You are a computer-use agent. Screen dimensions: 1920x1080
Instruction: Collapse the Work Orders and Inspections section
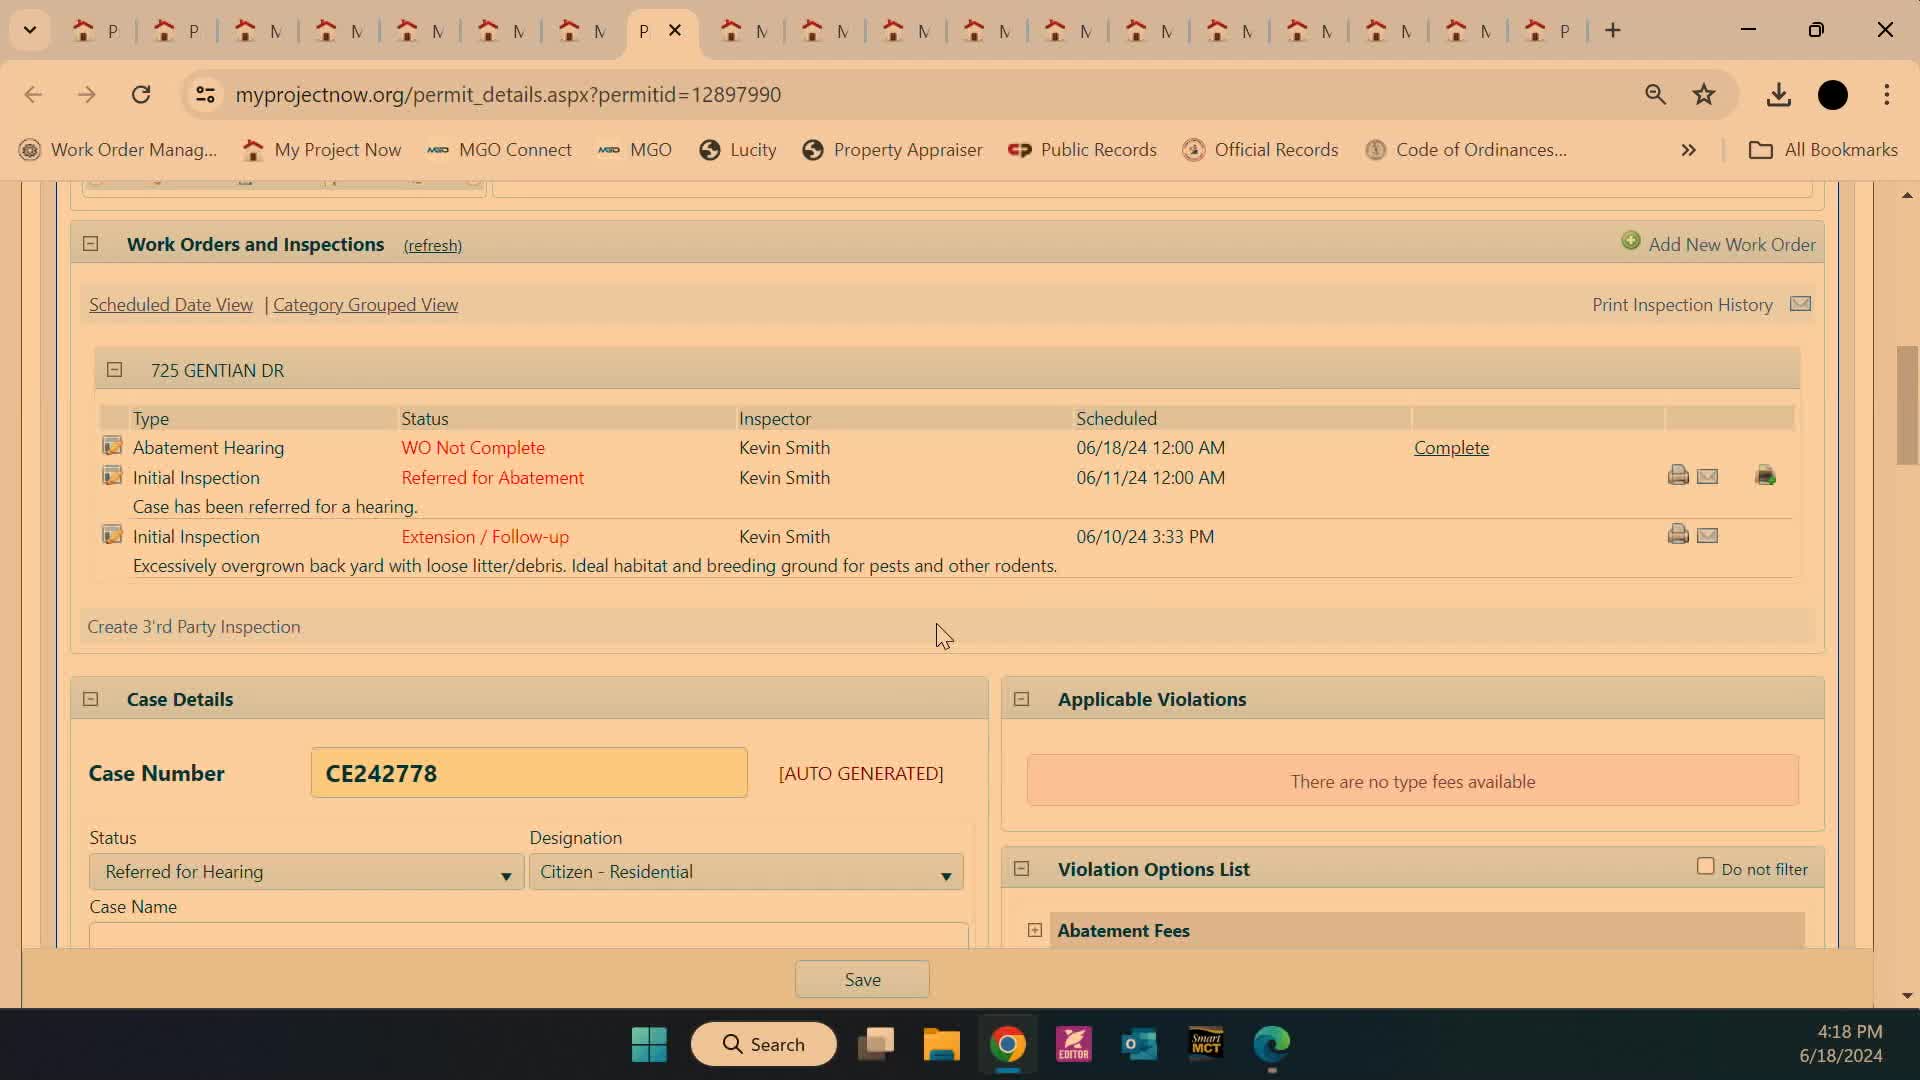pyautogui.click(x=91, y=244)
